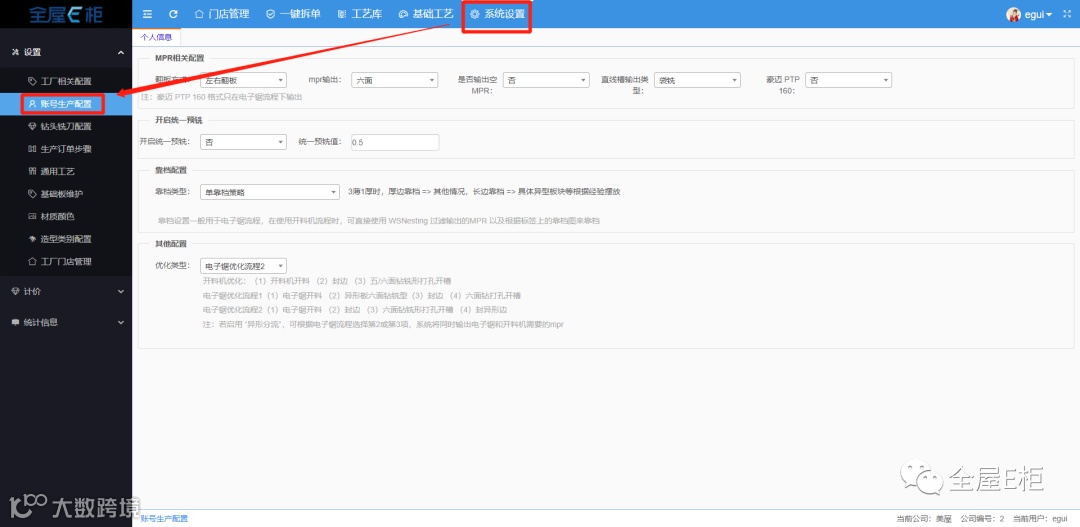The width and height of the screenshot is (1080, 527).
Task: Click the note about 豪迈 PTP 160 格式
Action: 221,97
